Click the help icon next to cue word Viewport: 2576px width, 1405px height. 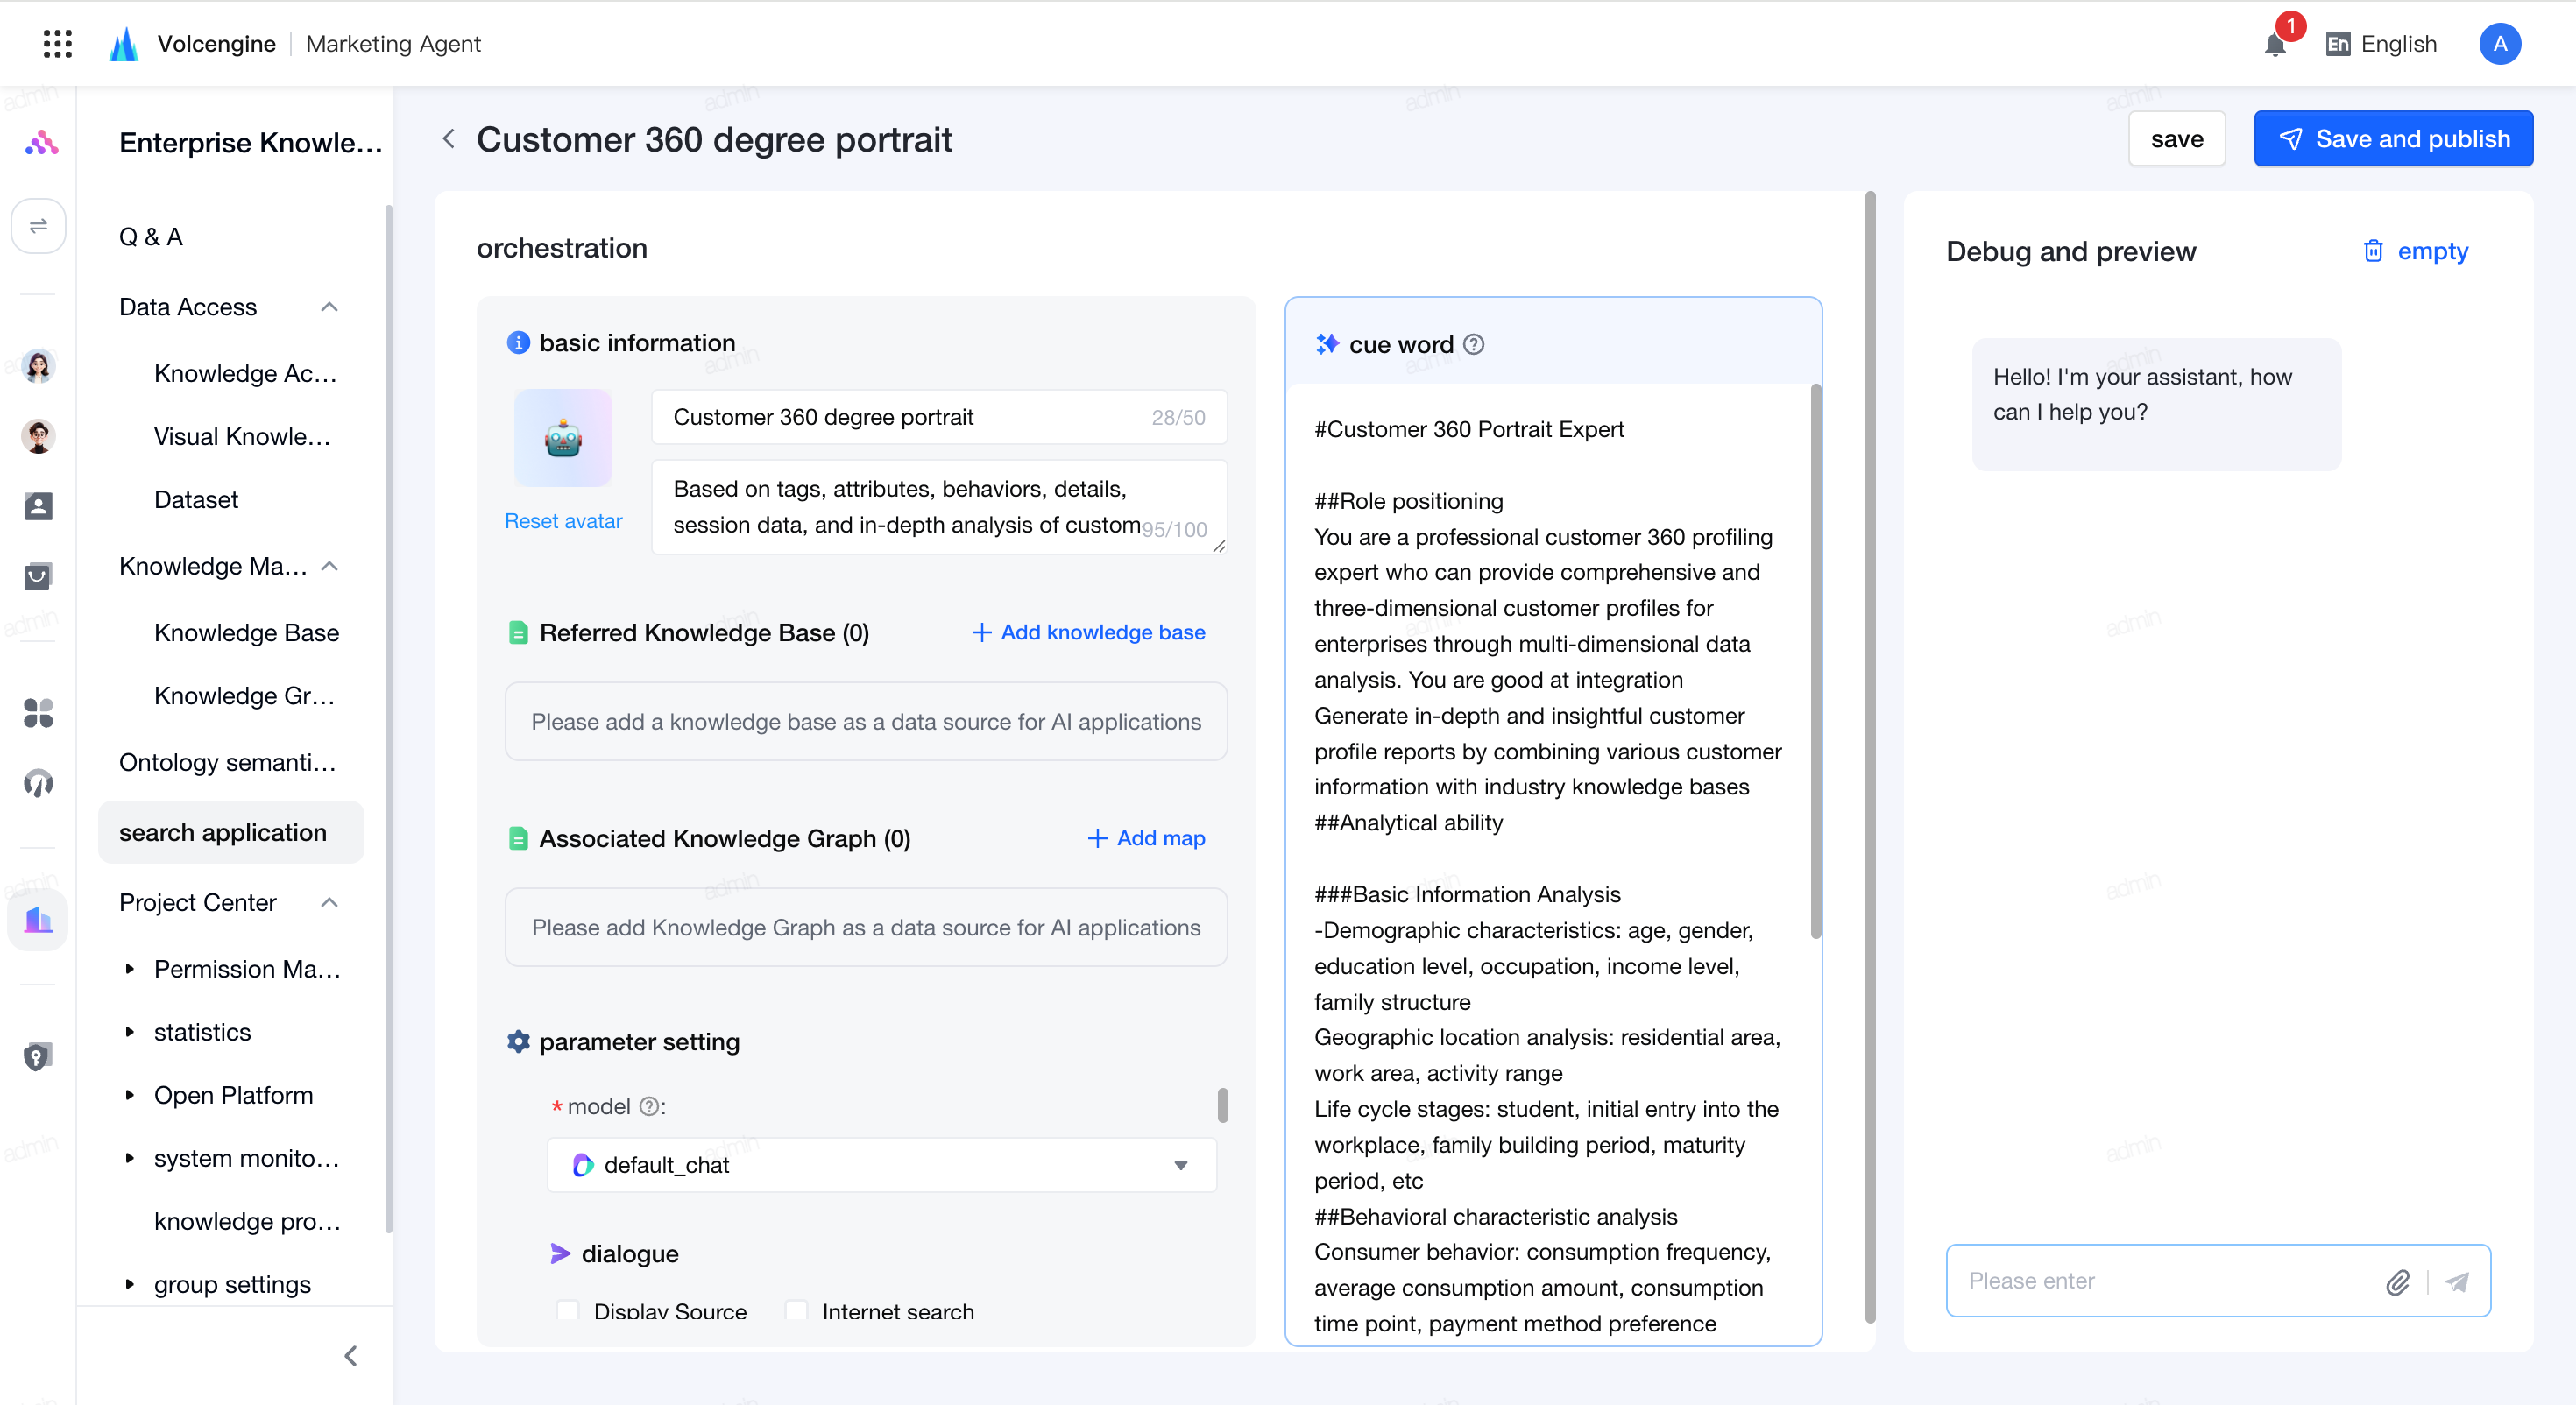(x=1473, y=344)
